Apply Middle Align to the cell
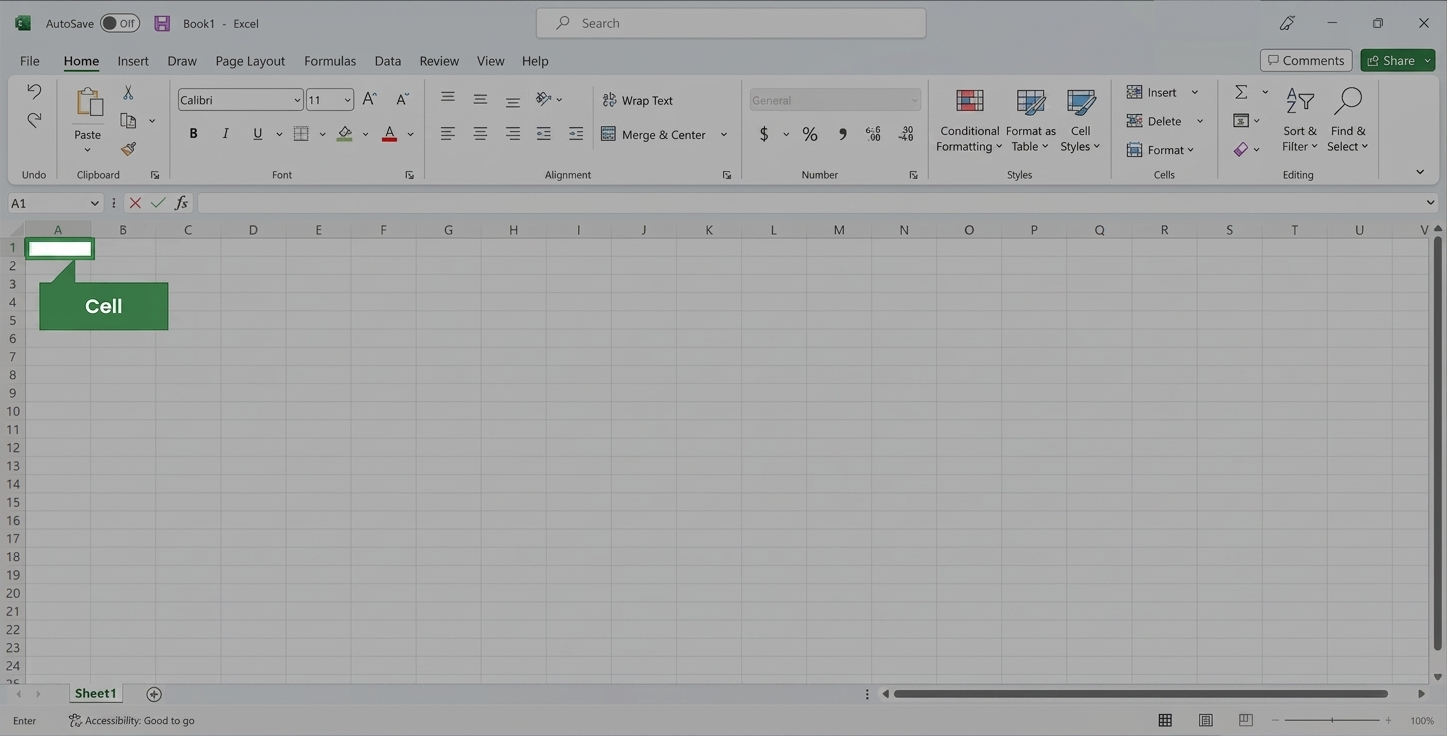Viewport: 1447px width, 736px height. (x=480, y=98)
